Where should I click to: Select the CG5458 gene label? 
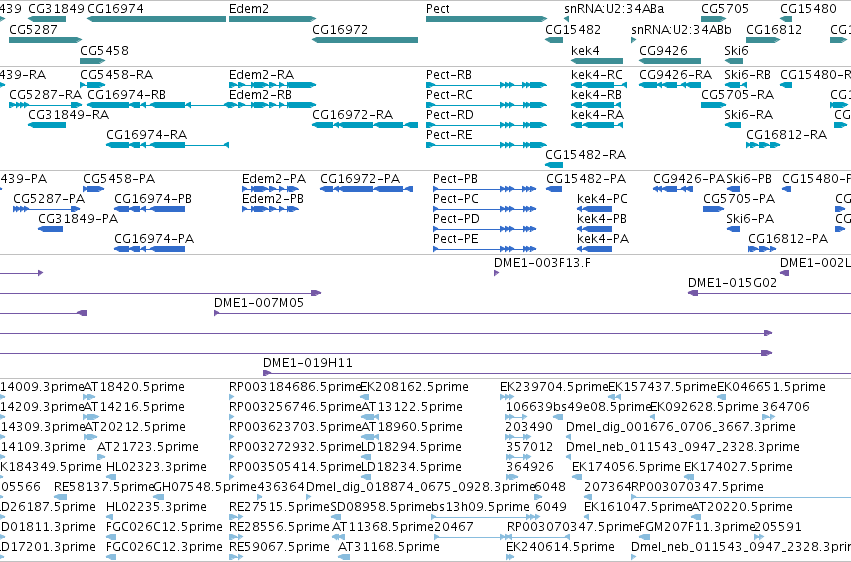104,50
